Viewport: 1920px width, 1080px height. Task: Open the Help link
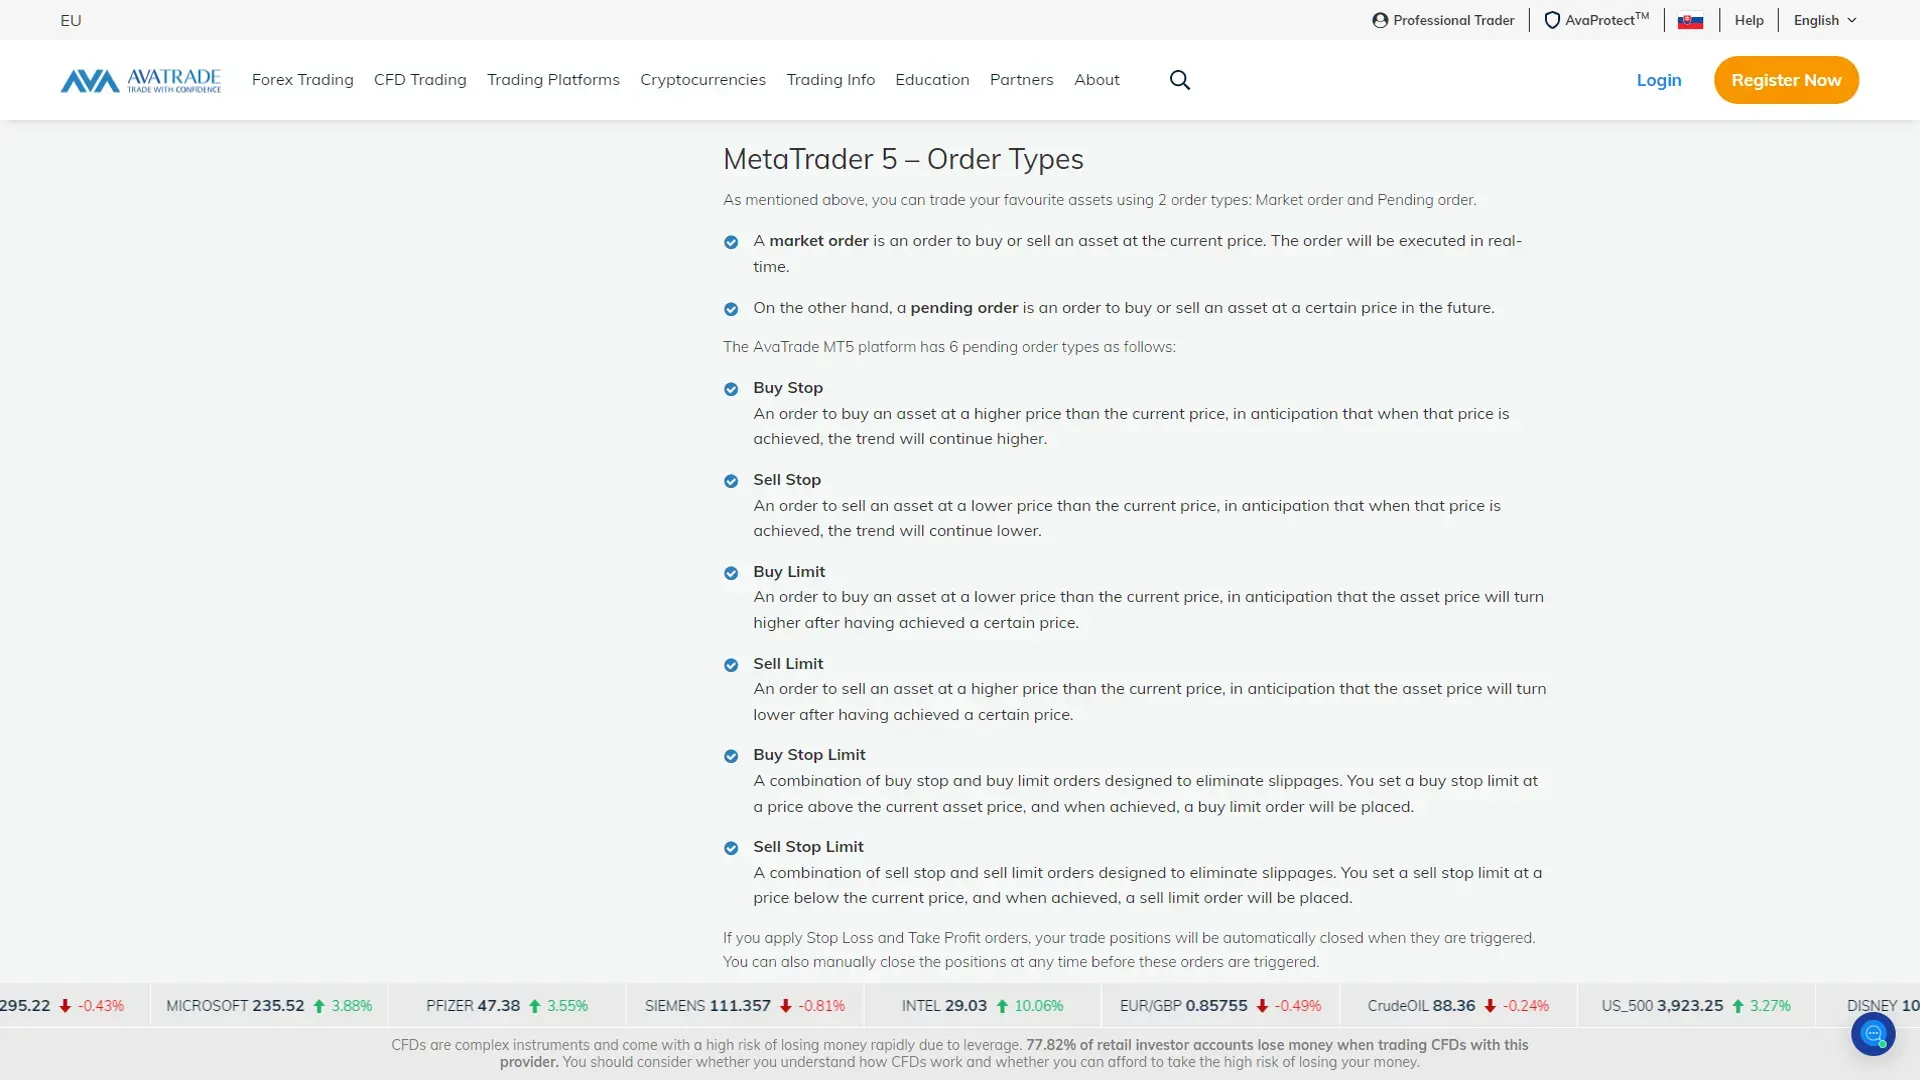1749,20
